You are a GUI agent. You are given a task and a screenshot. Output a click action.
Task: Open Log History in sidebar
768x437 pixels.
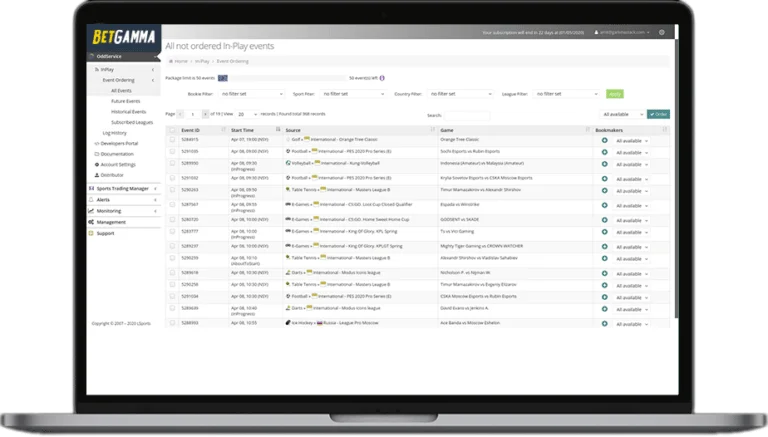coord(114,133)
